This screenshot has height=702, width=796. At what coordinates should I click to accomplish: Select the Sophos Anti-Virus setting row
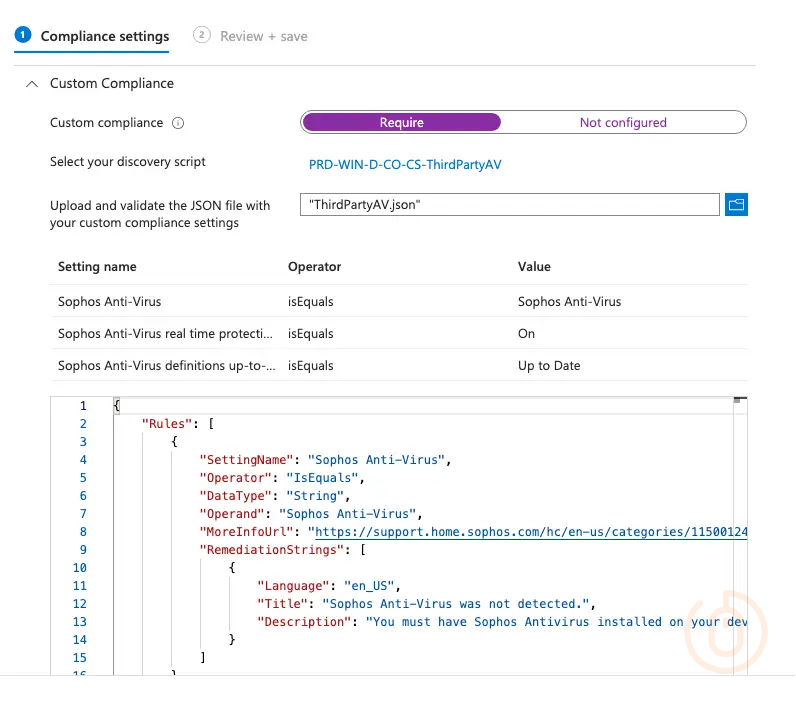click(x=109, y=301)
